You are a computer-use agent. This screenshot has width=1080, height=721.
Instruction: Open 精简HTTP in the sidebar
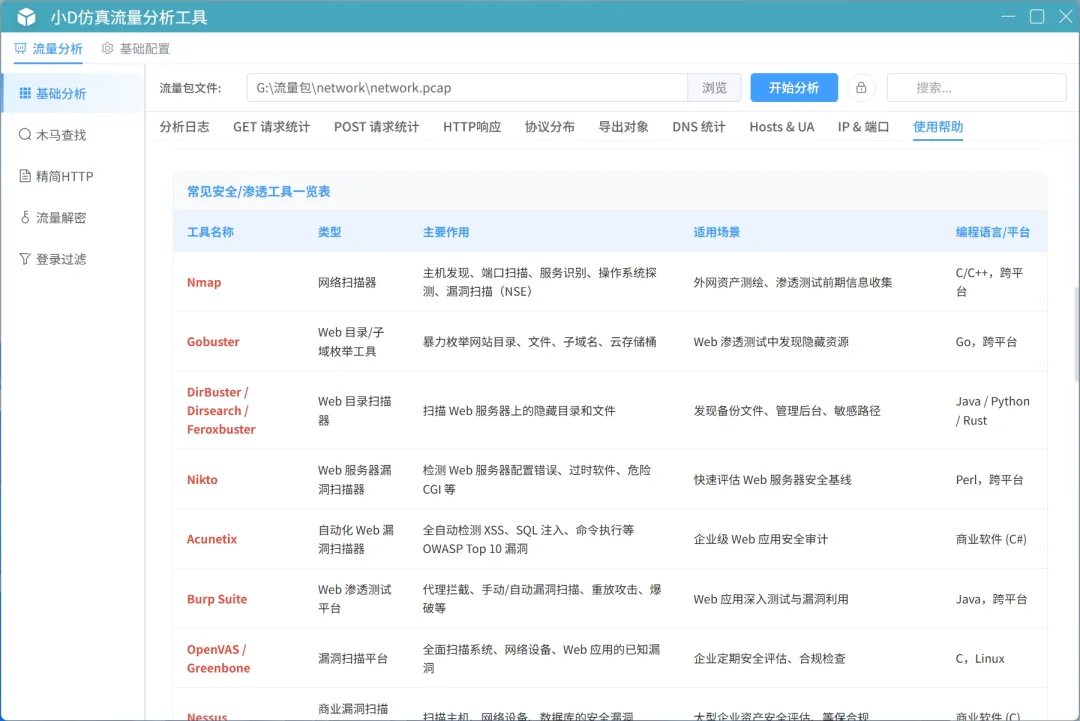pyautogui.click(x=73, y=176)
